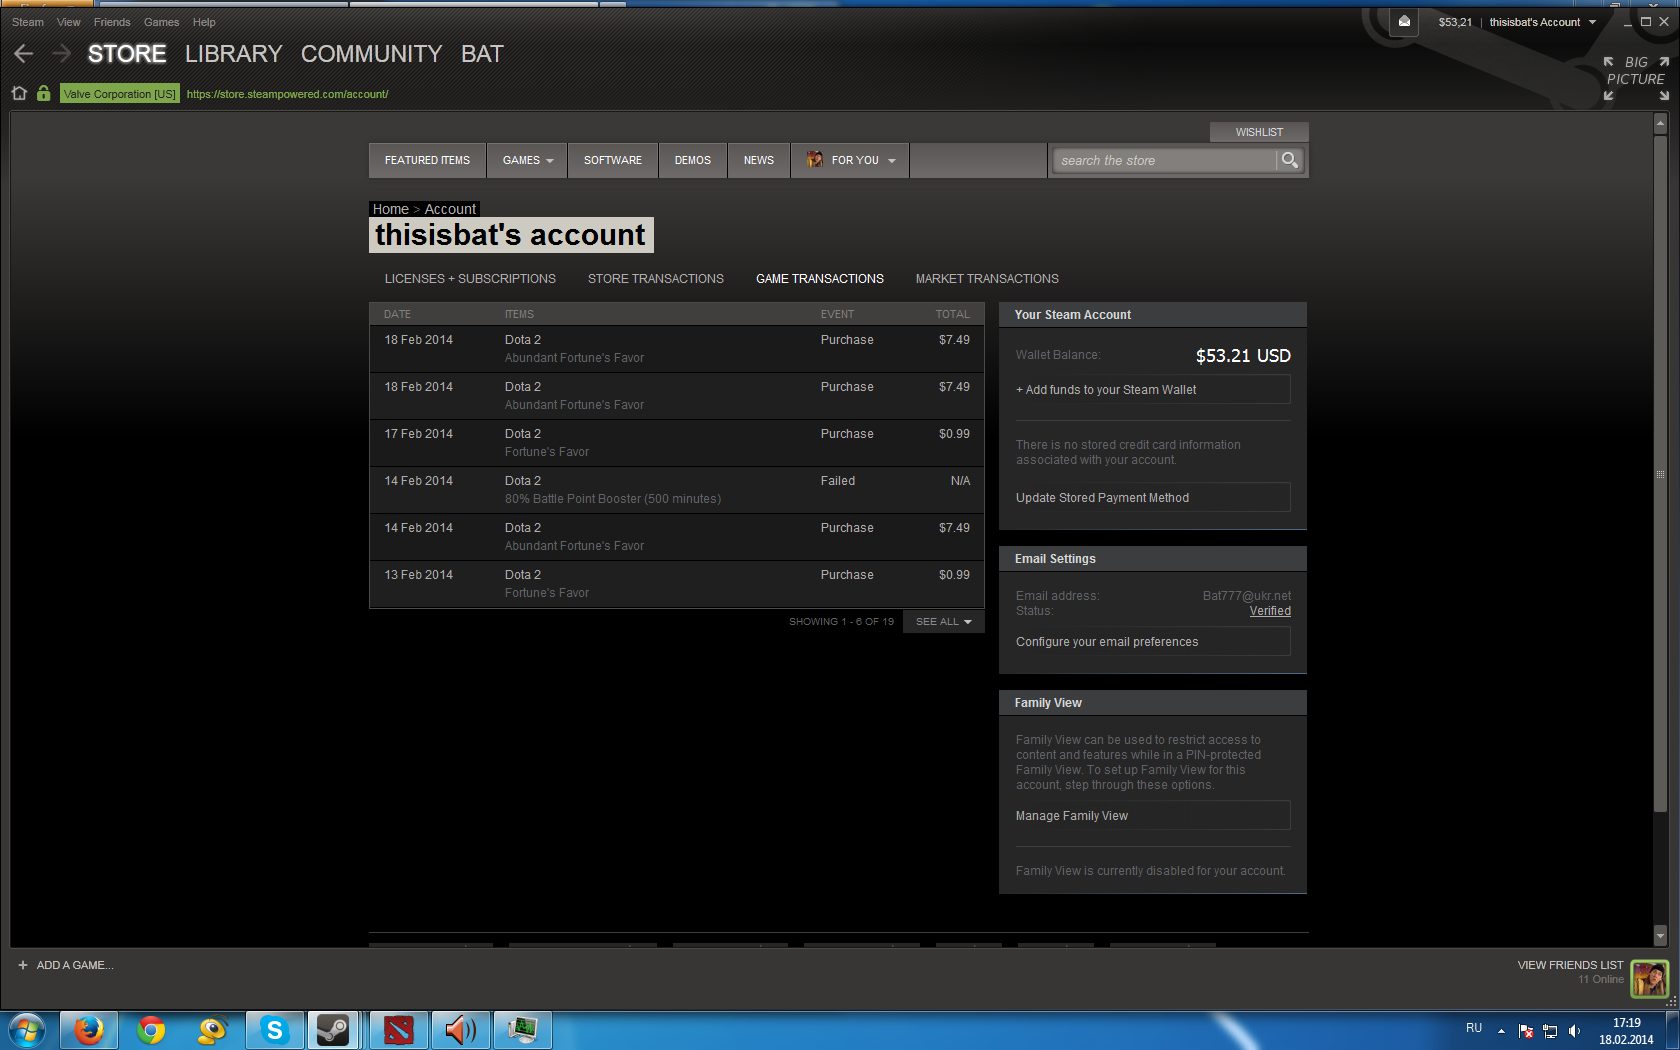Open the SOFTWARE store tab
1680x1050 pixels.
[x=613, y=160]
